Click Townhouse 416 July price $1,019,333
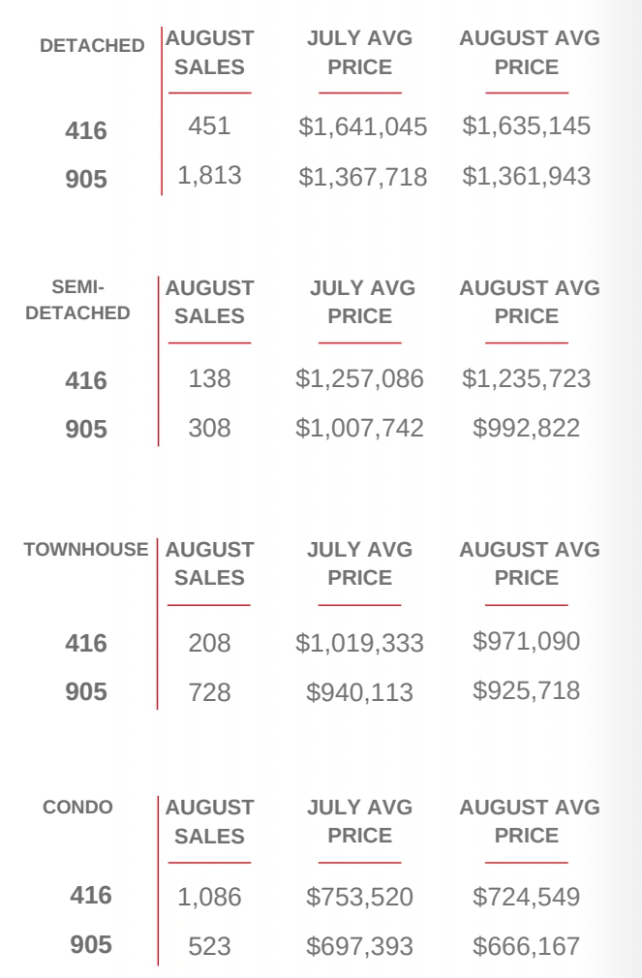 pyautogui.click(x=359, y=643)
